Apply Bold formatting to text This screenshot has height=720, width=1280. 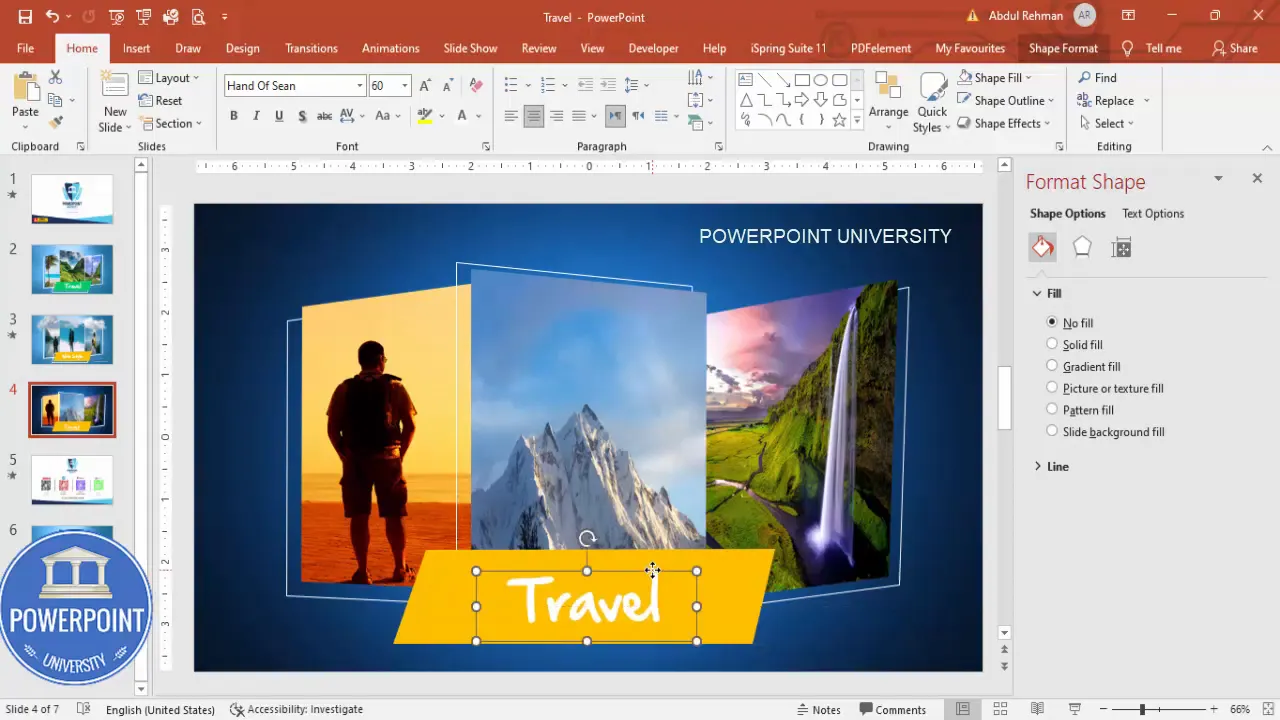(x=234, y=116)
